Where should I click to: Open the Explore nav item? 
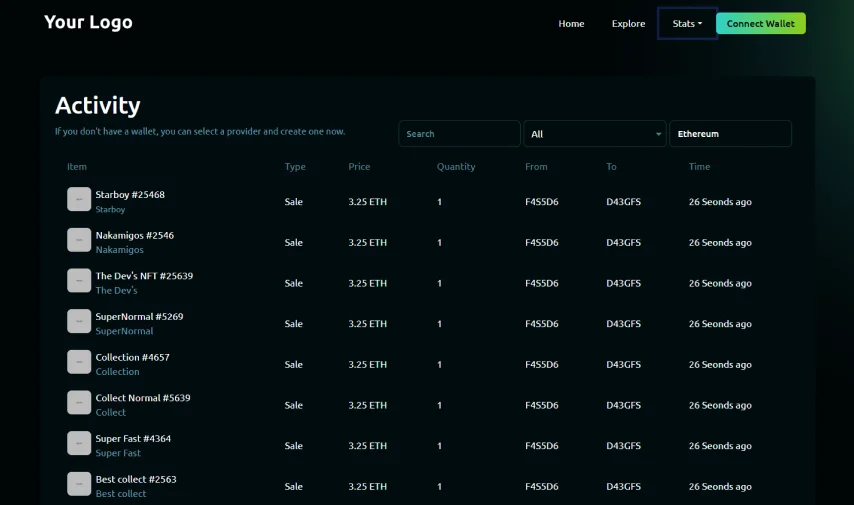point(628,23)
